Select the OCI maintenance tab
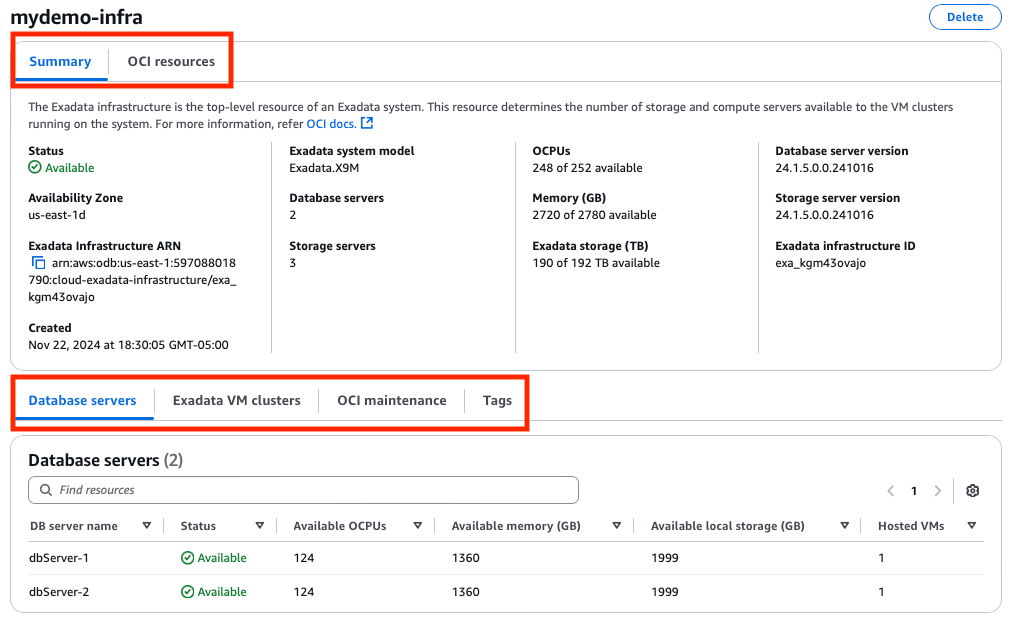The width and height of the screenshot is (1012, 627). [x=391, y=401]
